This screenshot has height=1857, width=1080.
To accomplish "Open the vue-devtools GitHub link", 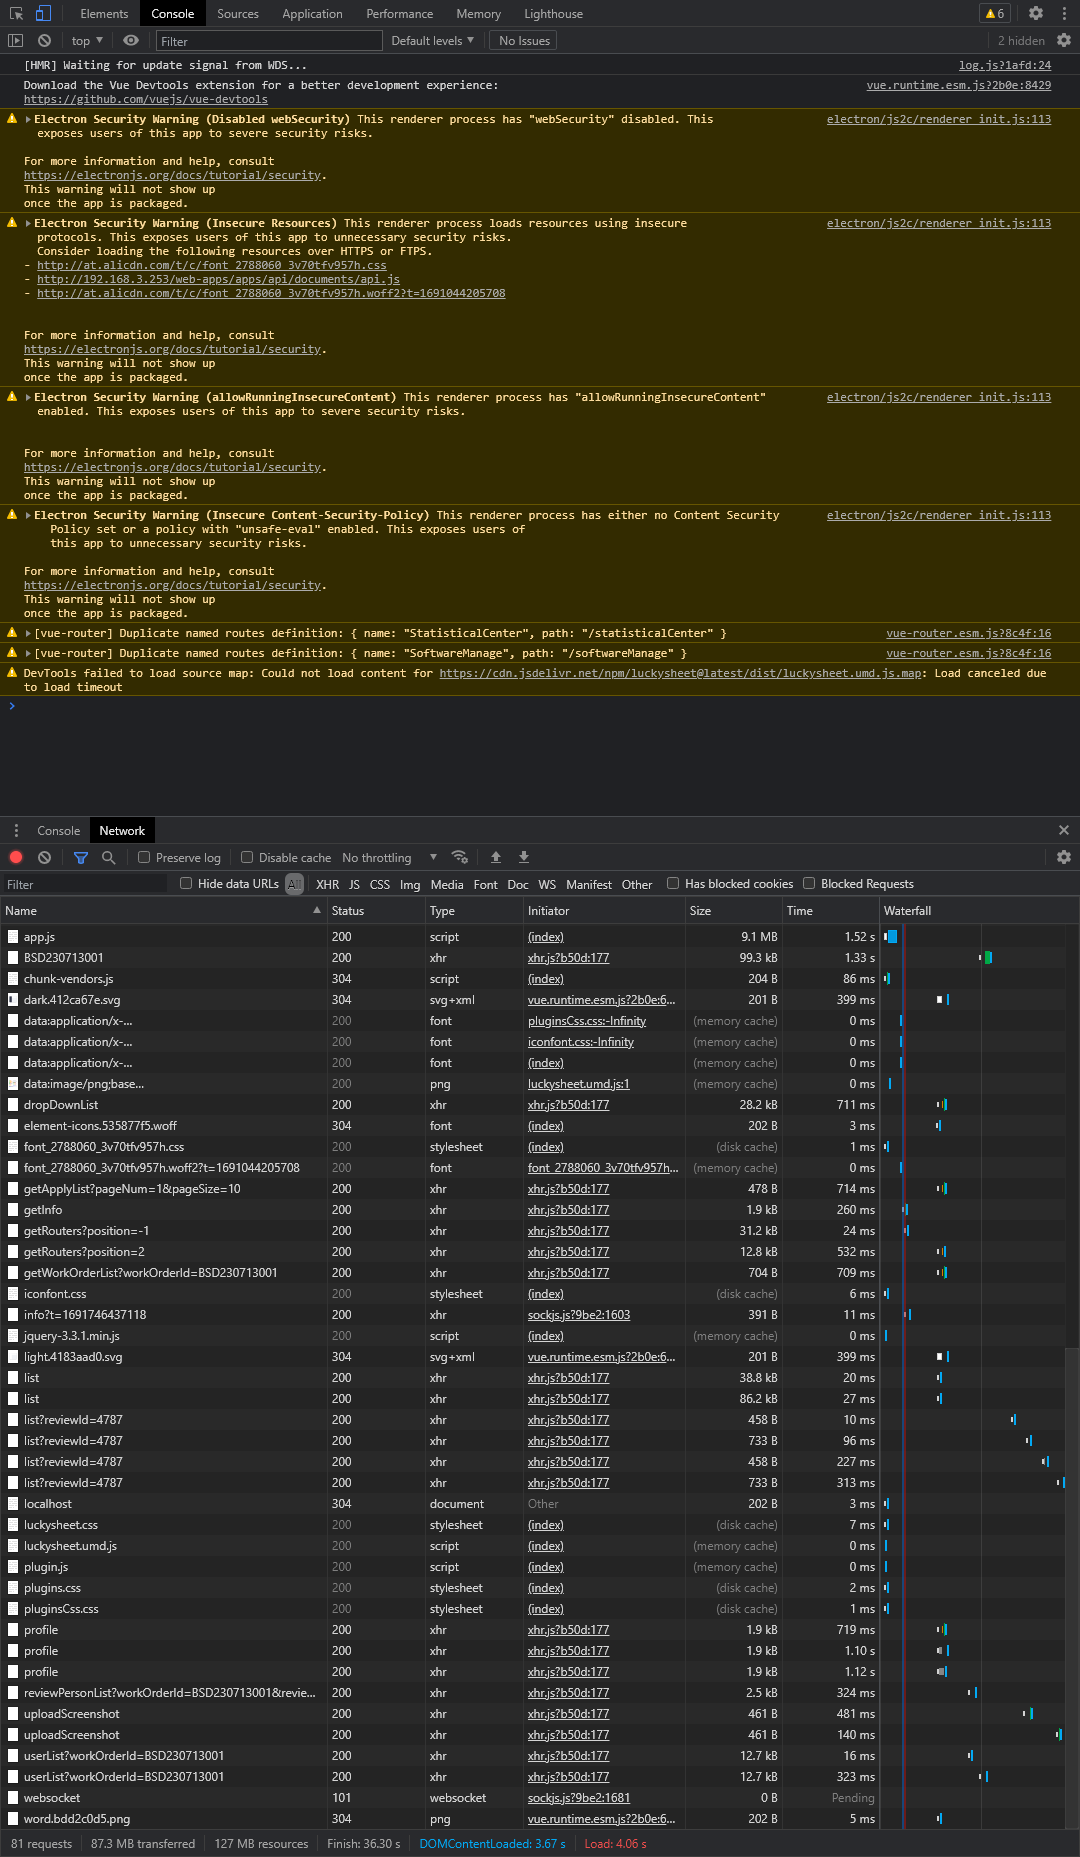I will click(145, 100).
